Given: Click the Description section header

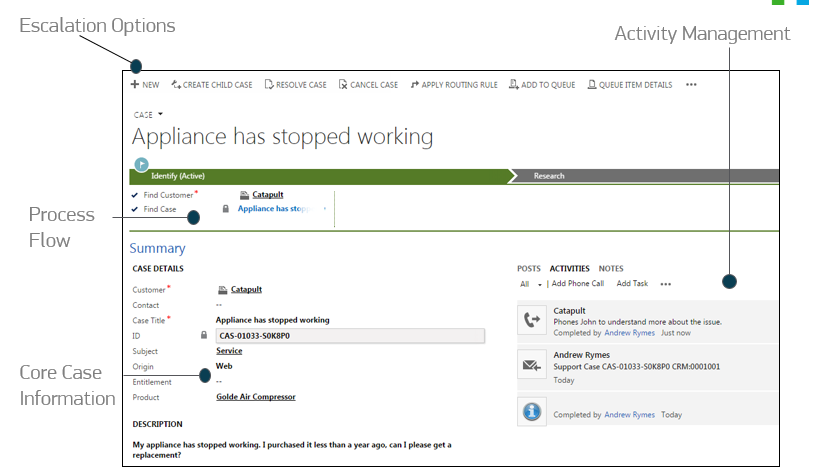Looking at the screenshot, I should 157,424.
